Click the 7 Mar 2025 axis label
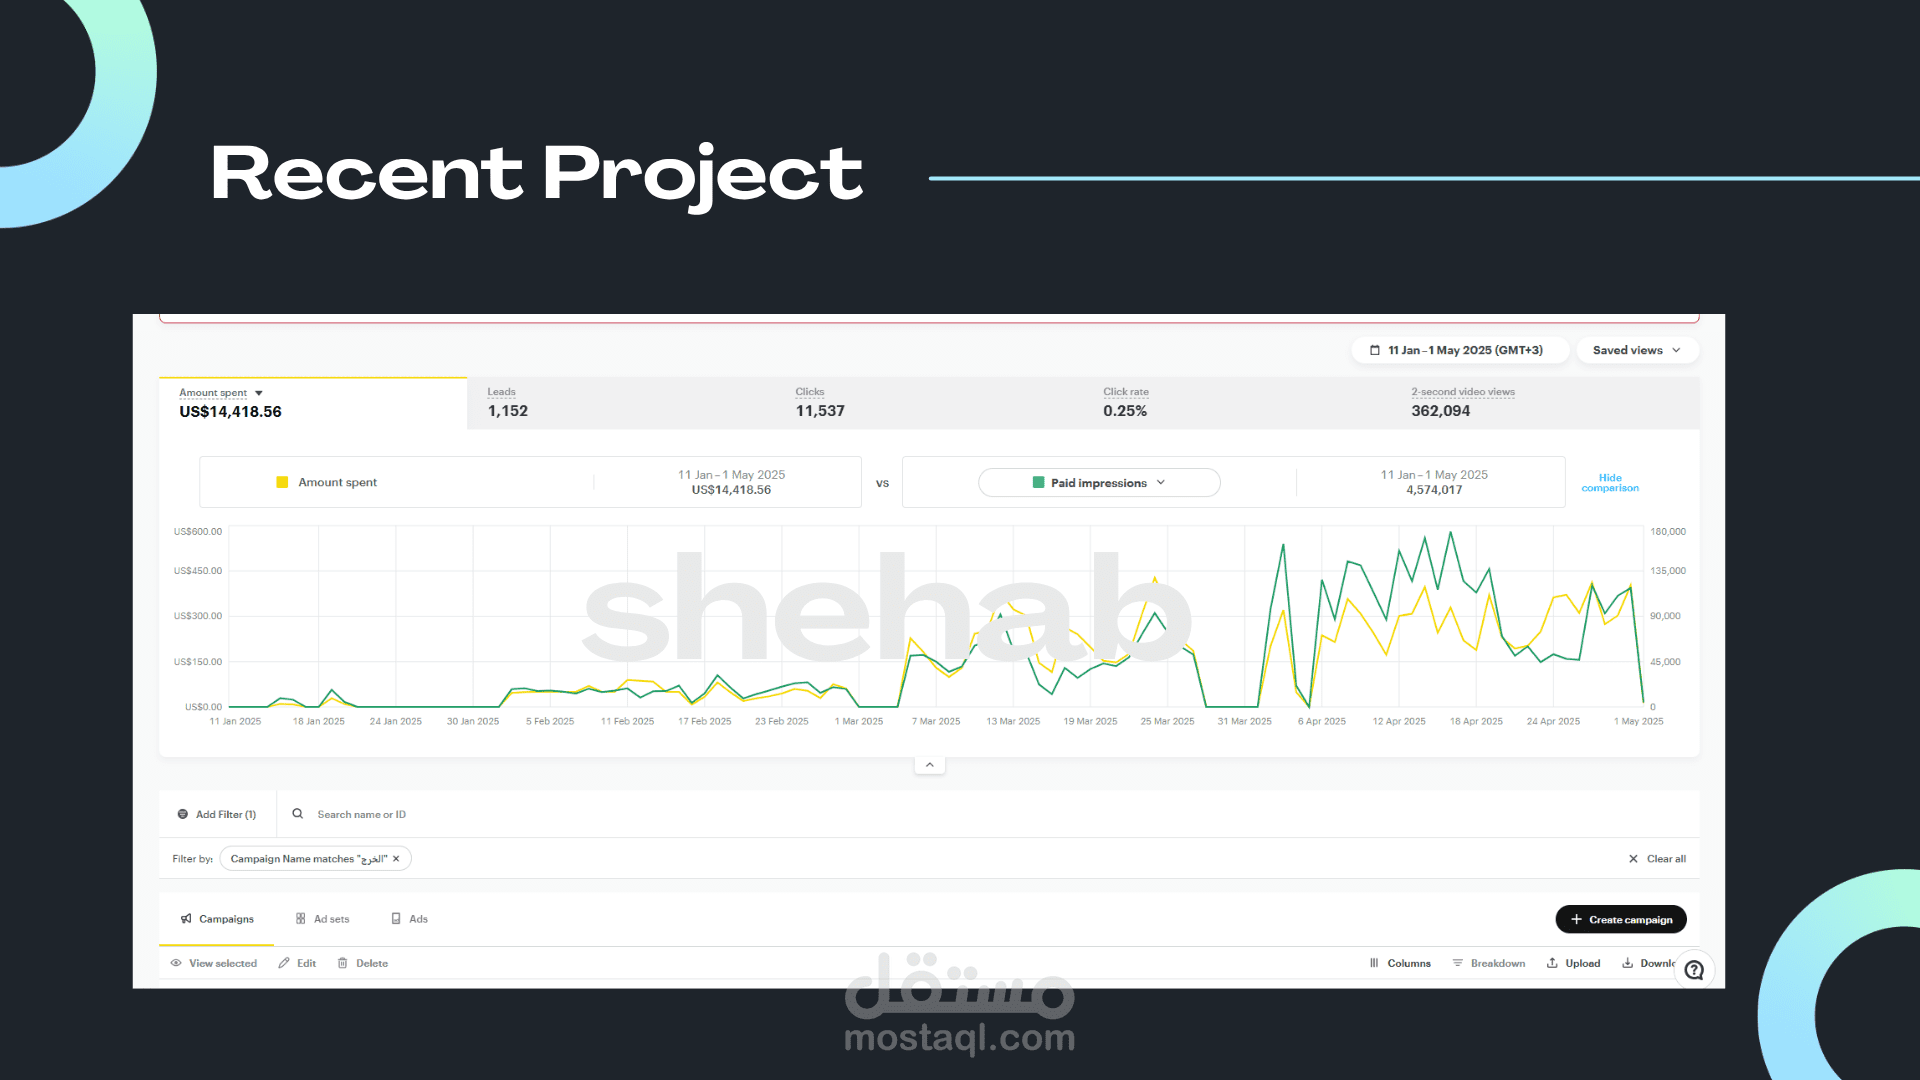 pyautogui.click(x=936, y=721)
